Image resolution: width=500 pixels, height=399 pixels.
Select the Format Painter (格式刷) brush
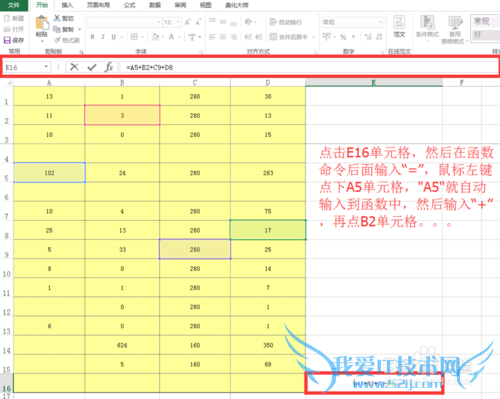pos(57,40)
